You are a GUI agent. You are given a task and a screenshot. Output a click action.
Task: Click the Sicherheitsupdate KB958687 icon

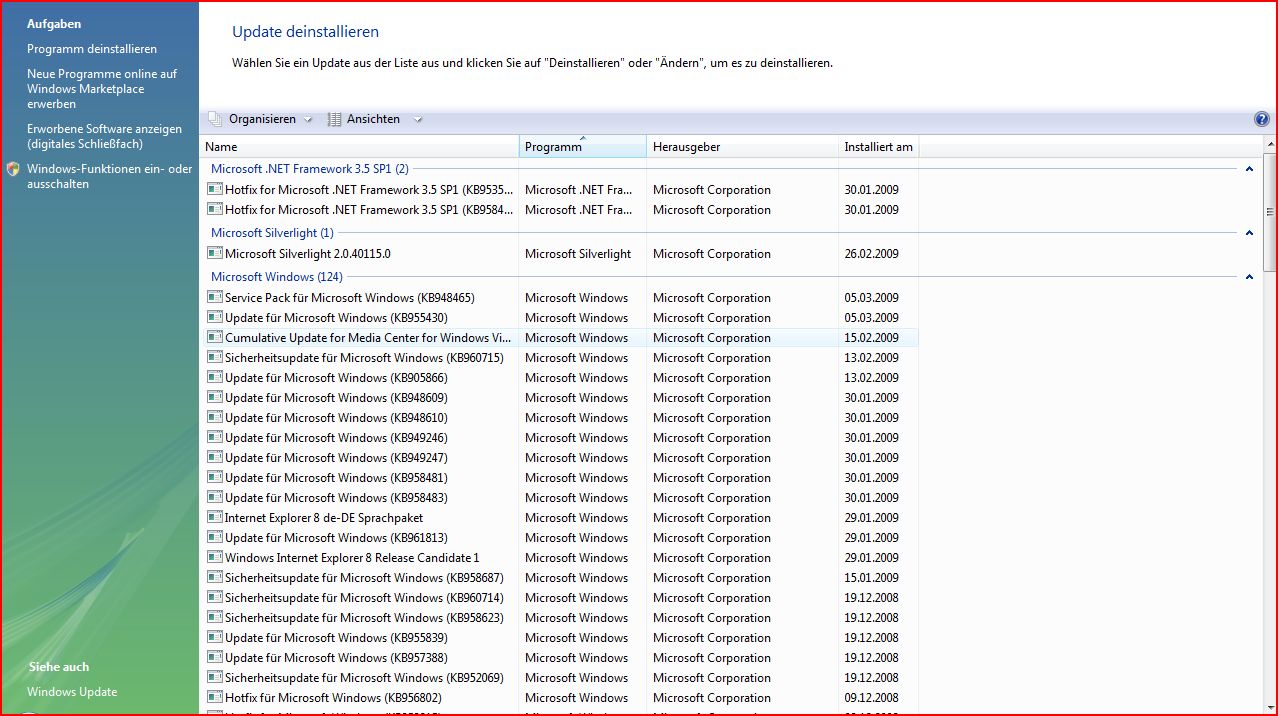point(214,577)
